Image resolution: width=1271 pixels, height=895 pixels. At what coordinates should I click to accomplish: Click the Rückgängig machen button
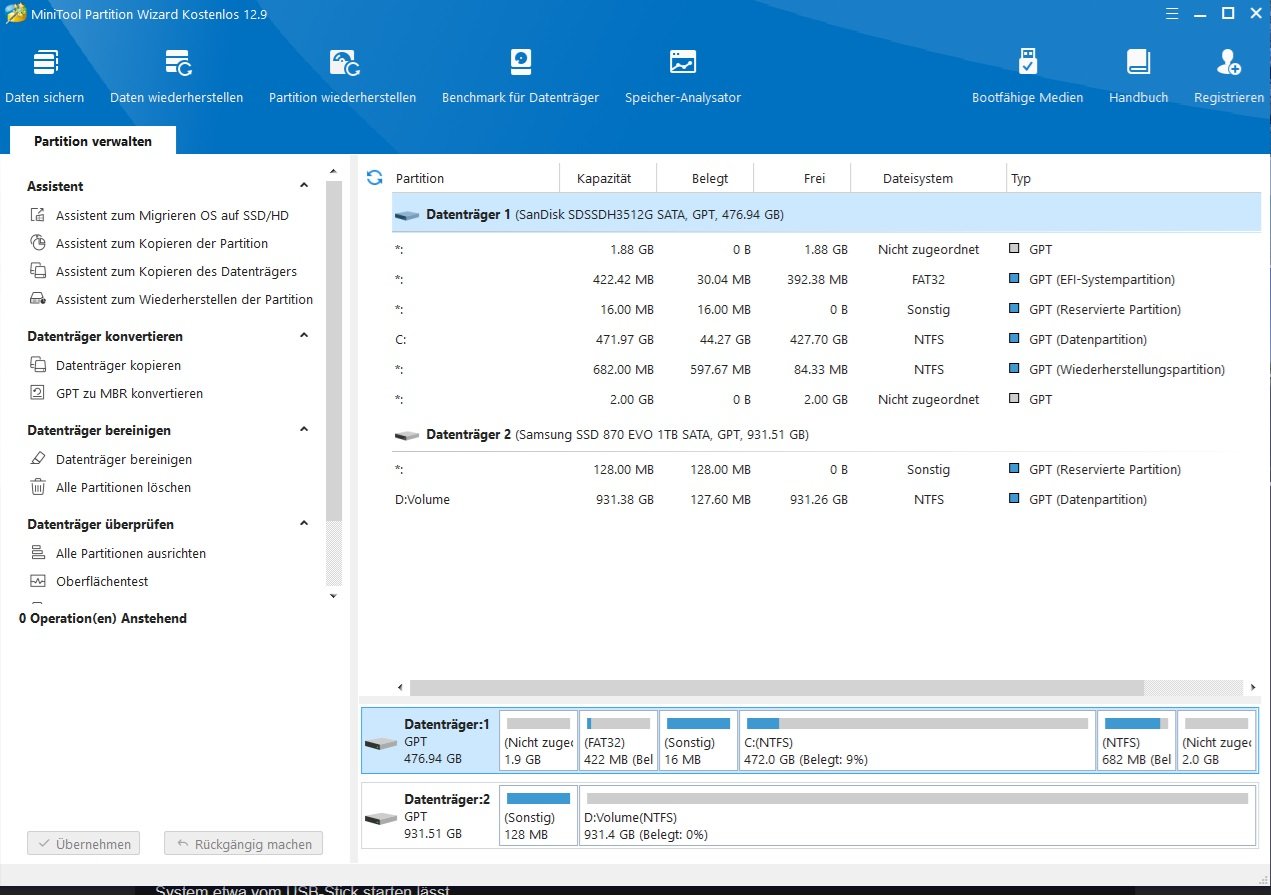tap(244, 844)
